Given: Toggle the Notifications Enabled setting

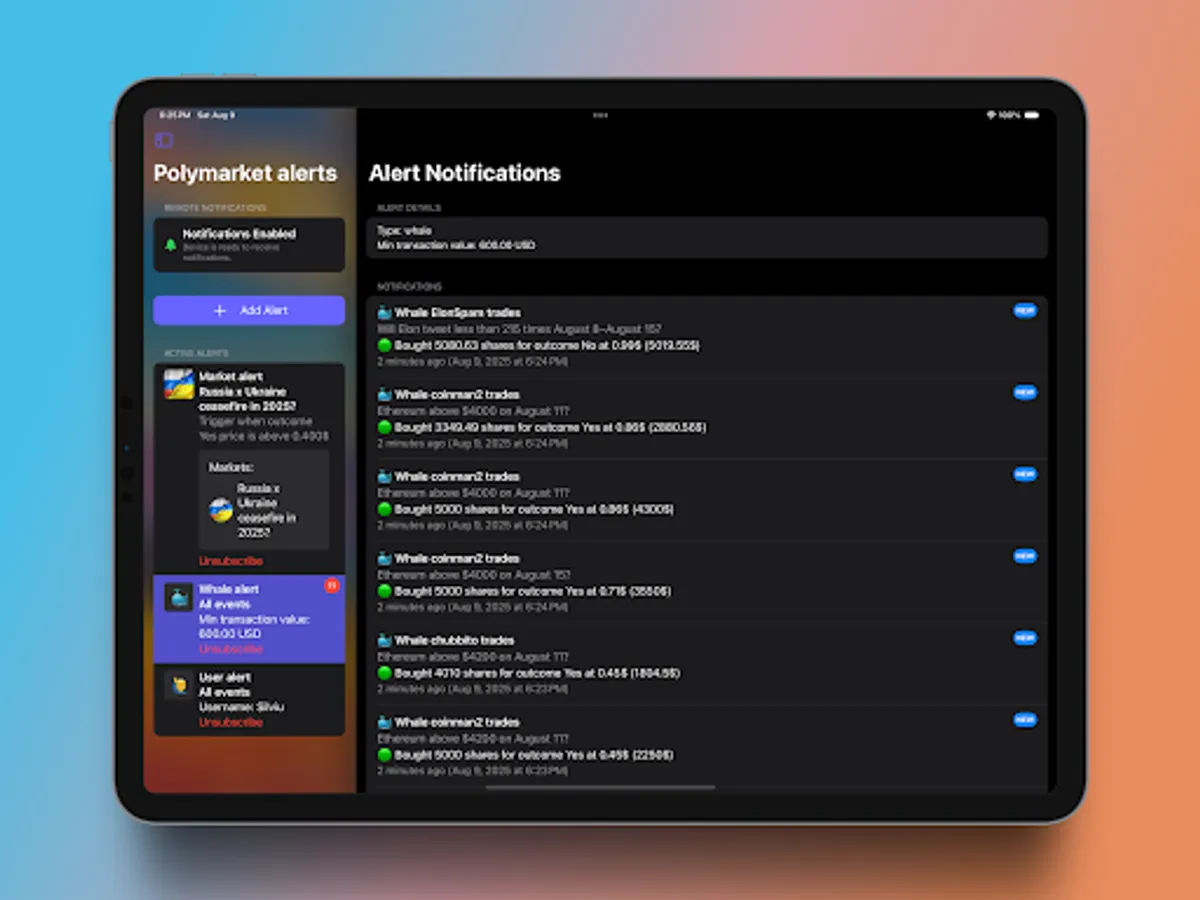Looking at the screenshot, I should point(248,245).
